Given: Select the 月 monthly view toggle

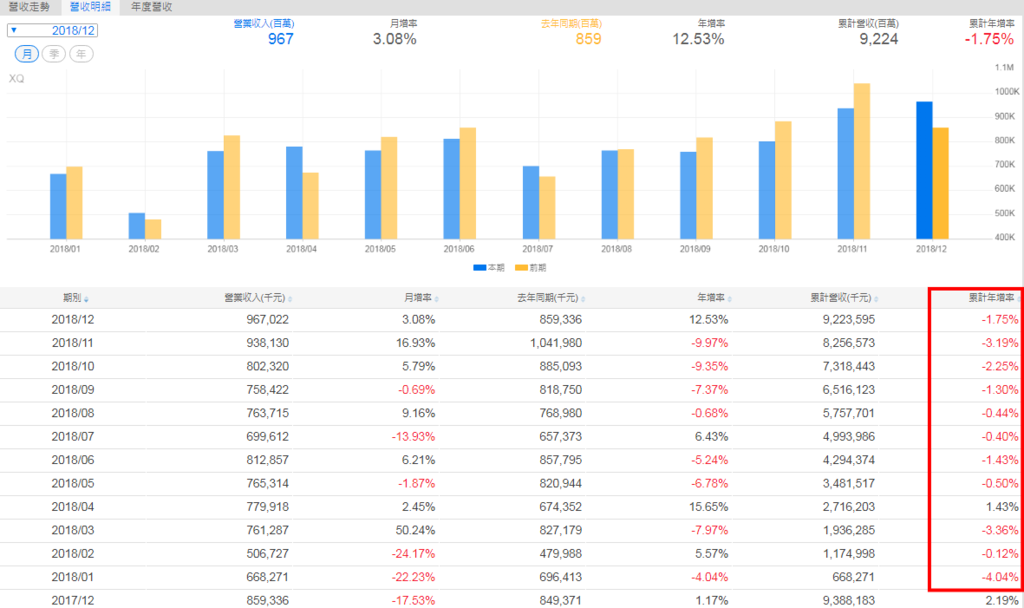Looking at the screenshot, I should 27,54.
